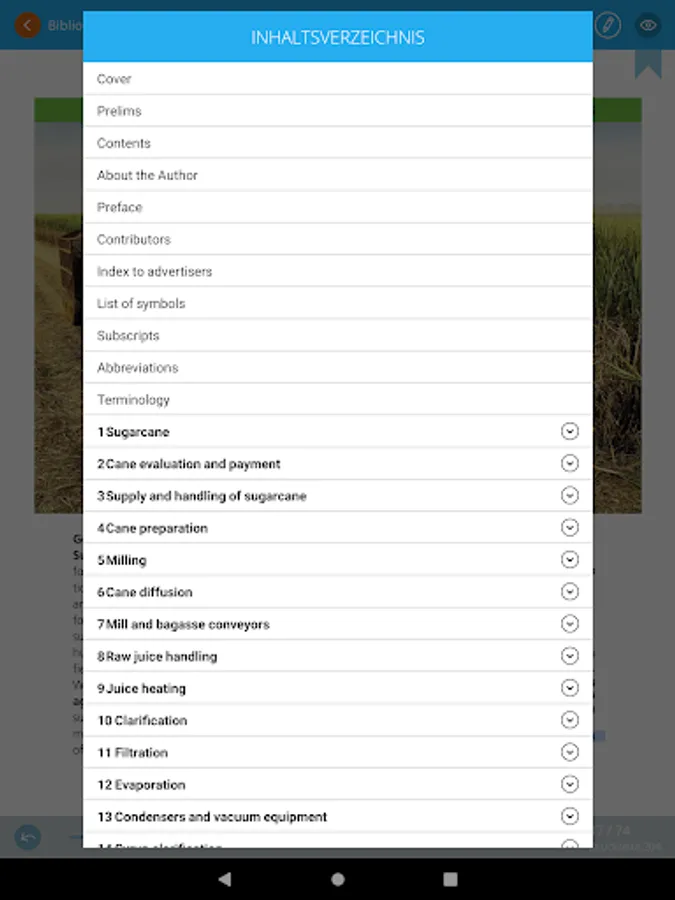Expand the 1 Sugarcane chapter
Viewport: 675px width, 900px height.
(x=570, y=431)
